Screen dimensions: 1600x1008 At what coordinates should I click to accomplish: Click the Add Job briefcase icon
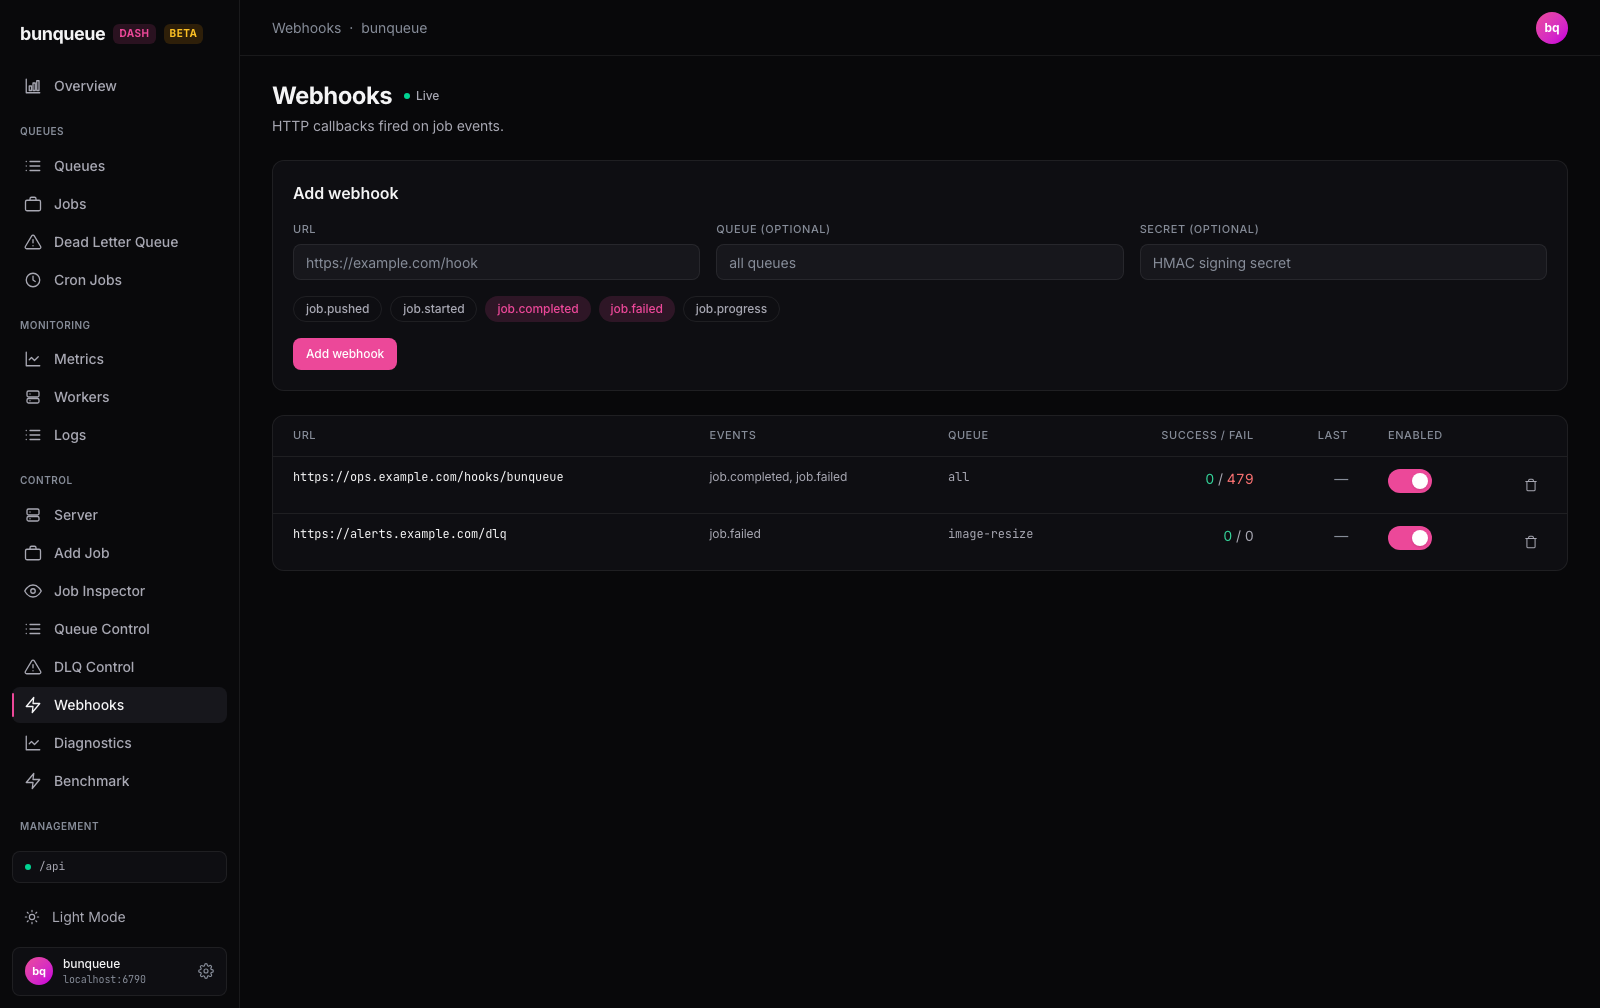tap(33, 553)
